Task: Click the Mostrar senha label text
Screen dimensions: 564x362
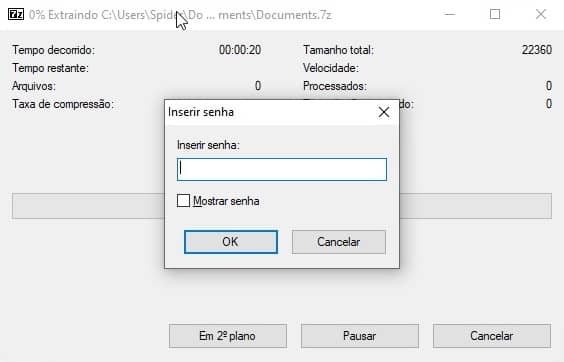Action: pos(226,201)
